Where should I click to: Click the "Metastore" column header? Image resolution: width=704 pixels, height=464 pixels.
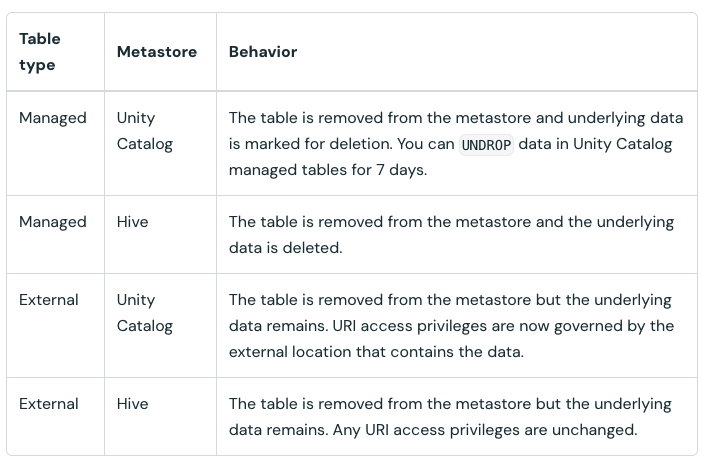click(157, 52)
